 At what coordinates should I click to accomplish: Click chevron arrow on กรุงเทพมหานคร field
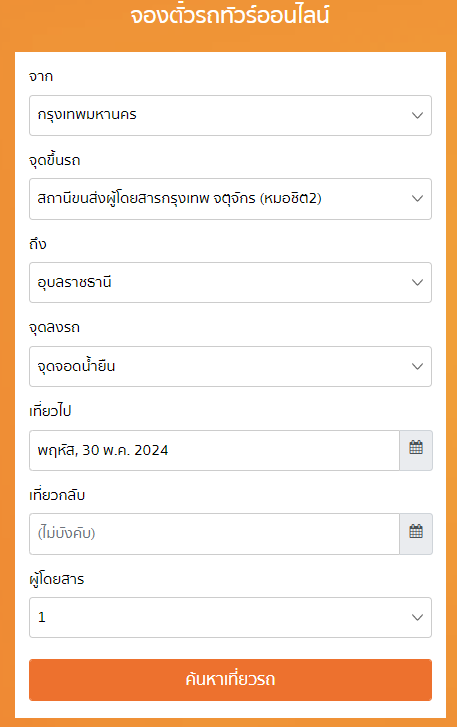coord(418,115)
